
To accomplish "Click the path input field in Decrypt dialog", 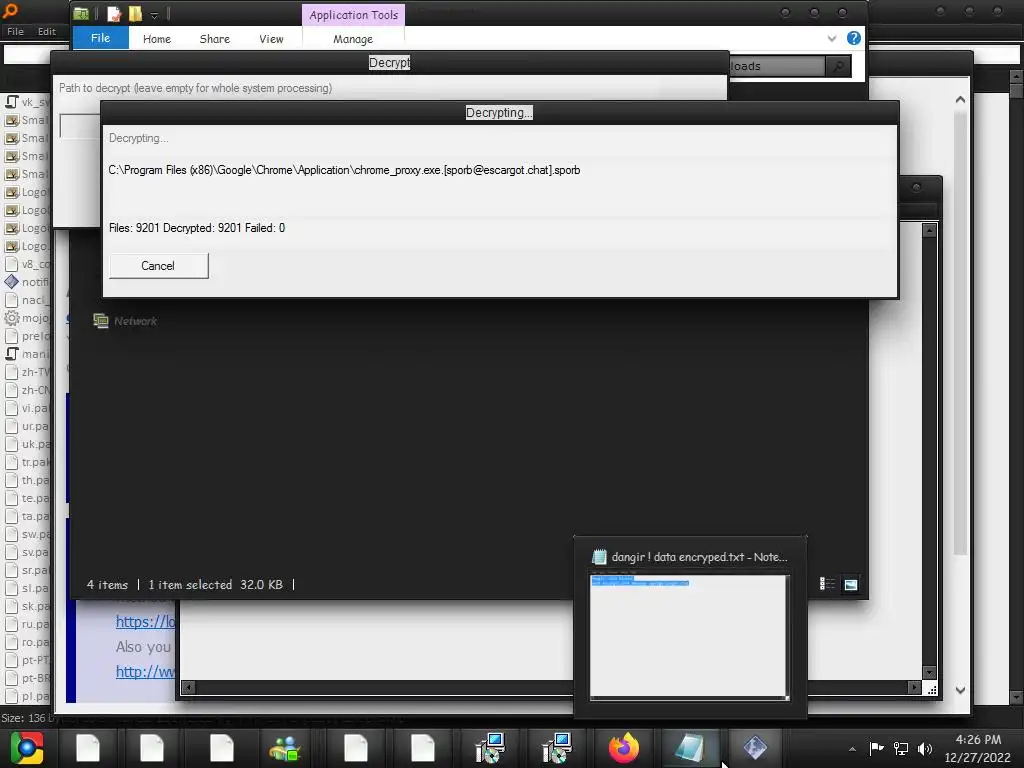I will [x=80, y=125].
